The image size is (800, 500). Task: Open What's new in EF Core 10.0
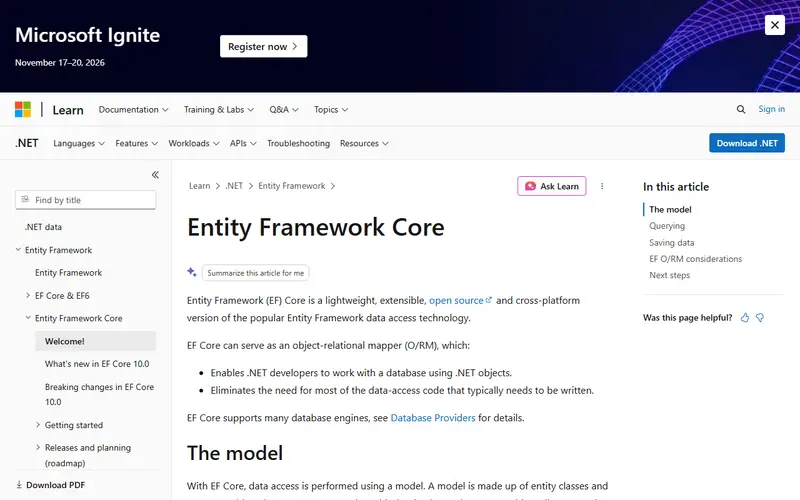(97, 364)
